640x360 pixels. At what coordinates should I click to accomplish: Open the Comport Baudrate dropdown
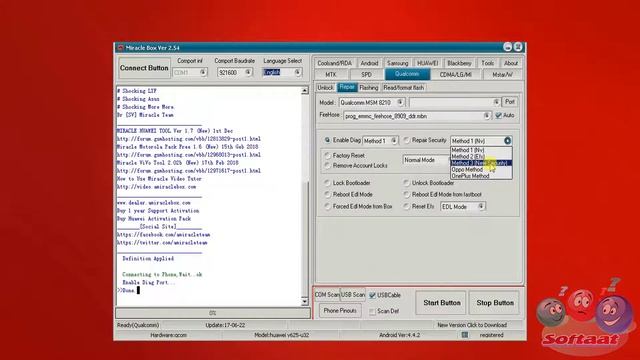(x=248, y=72)
